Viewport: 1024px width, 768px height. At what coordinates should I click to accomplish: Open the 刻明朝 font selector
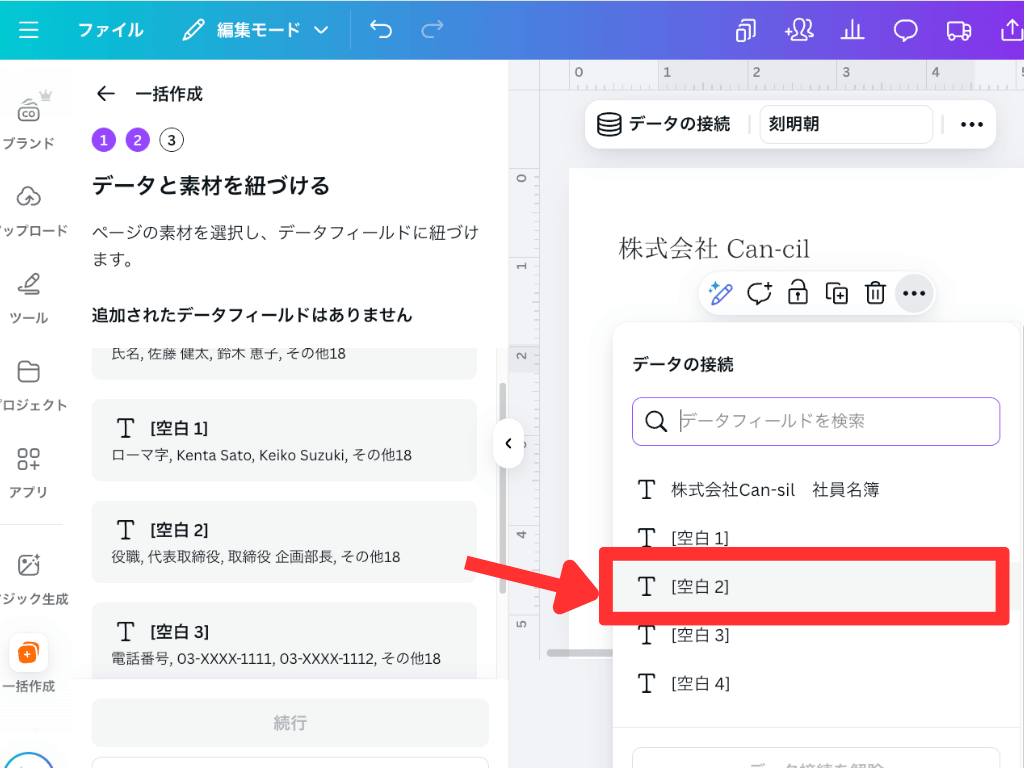(846, 124)
